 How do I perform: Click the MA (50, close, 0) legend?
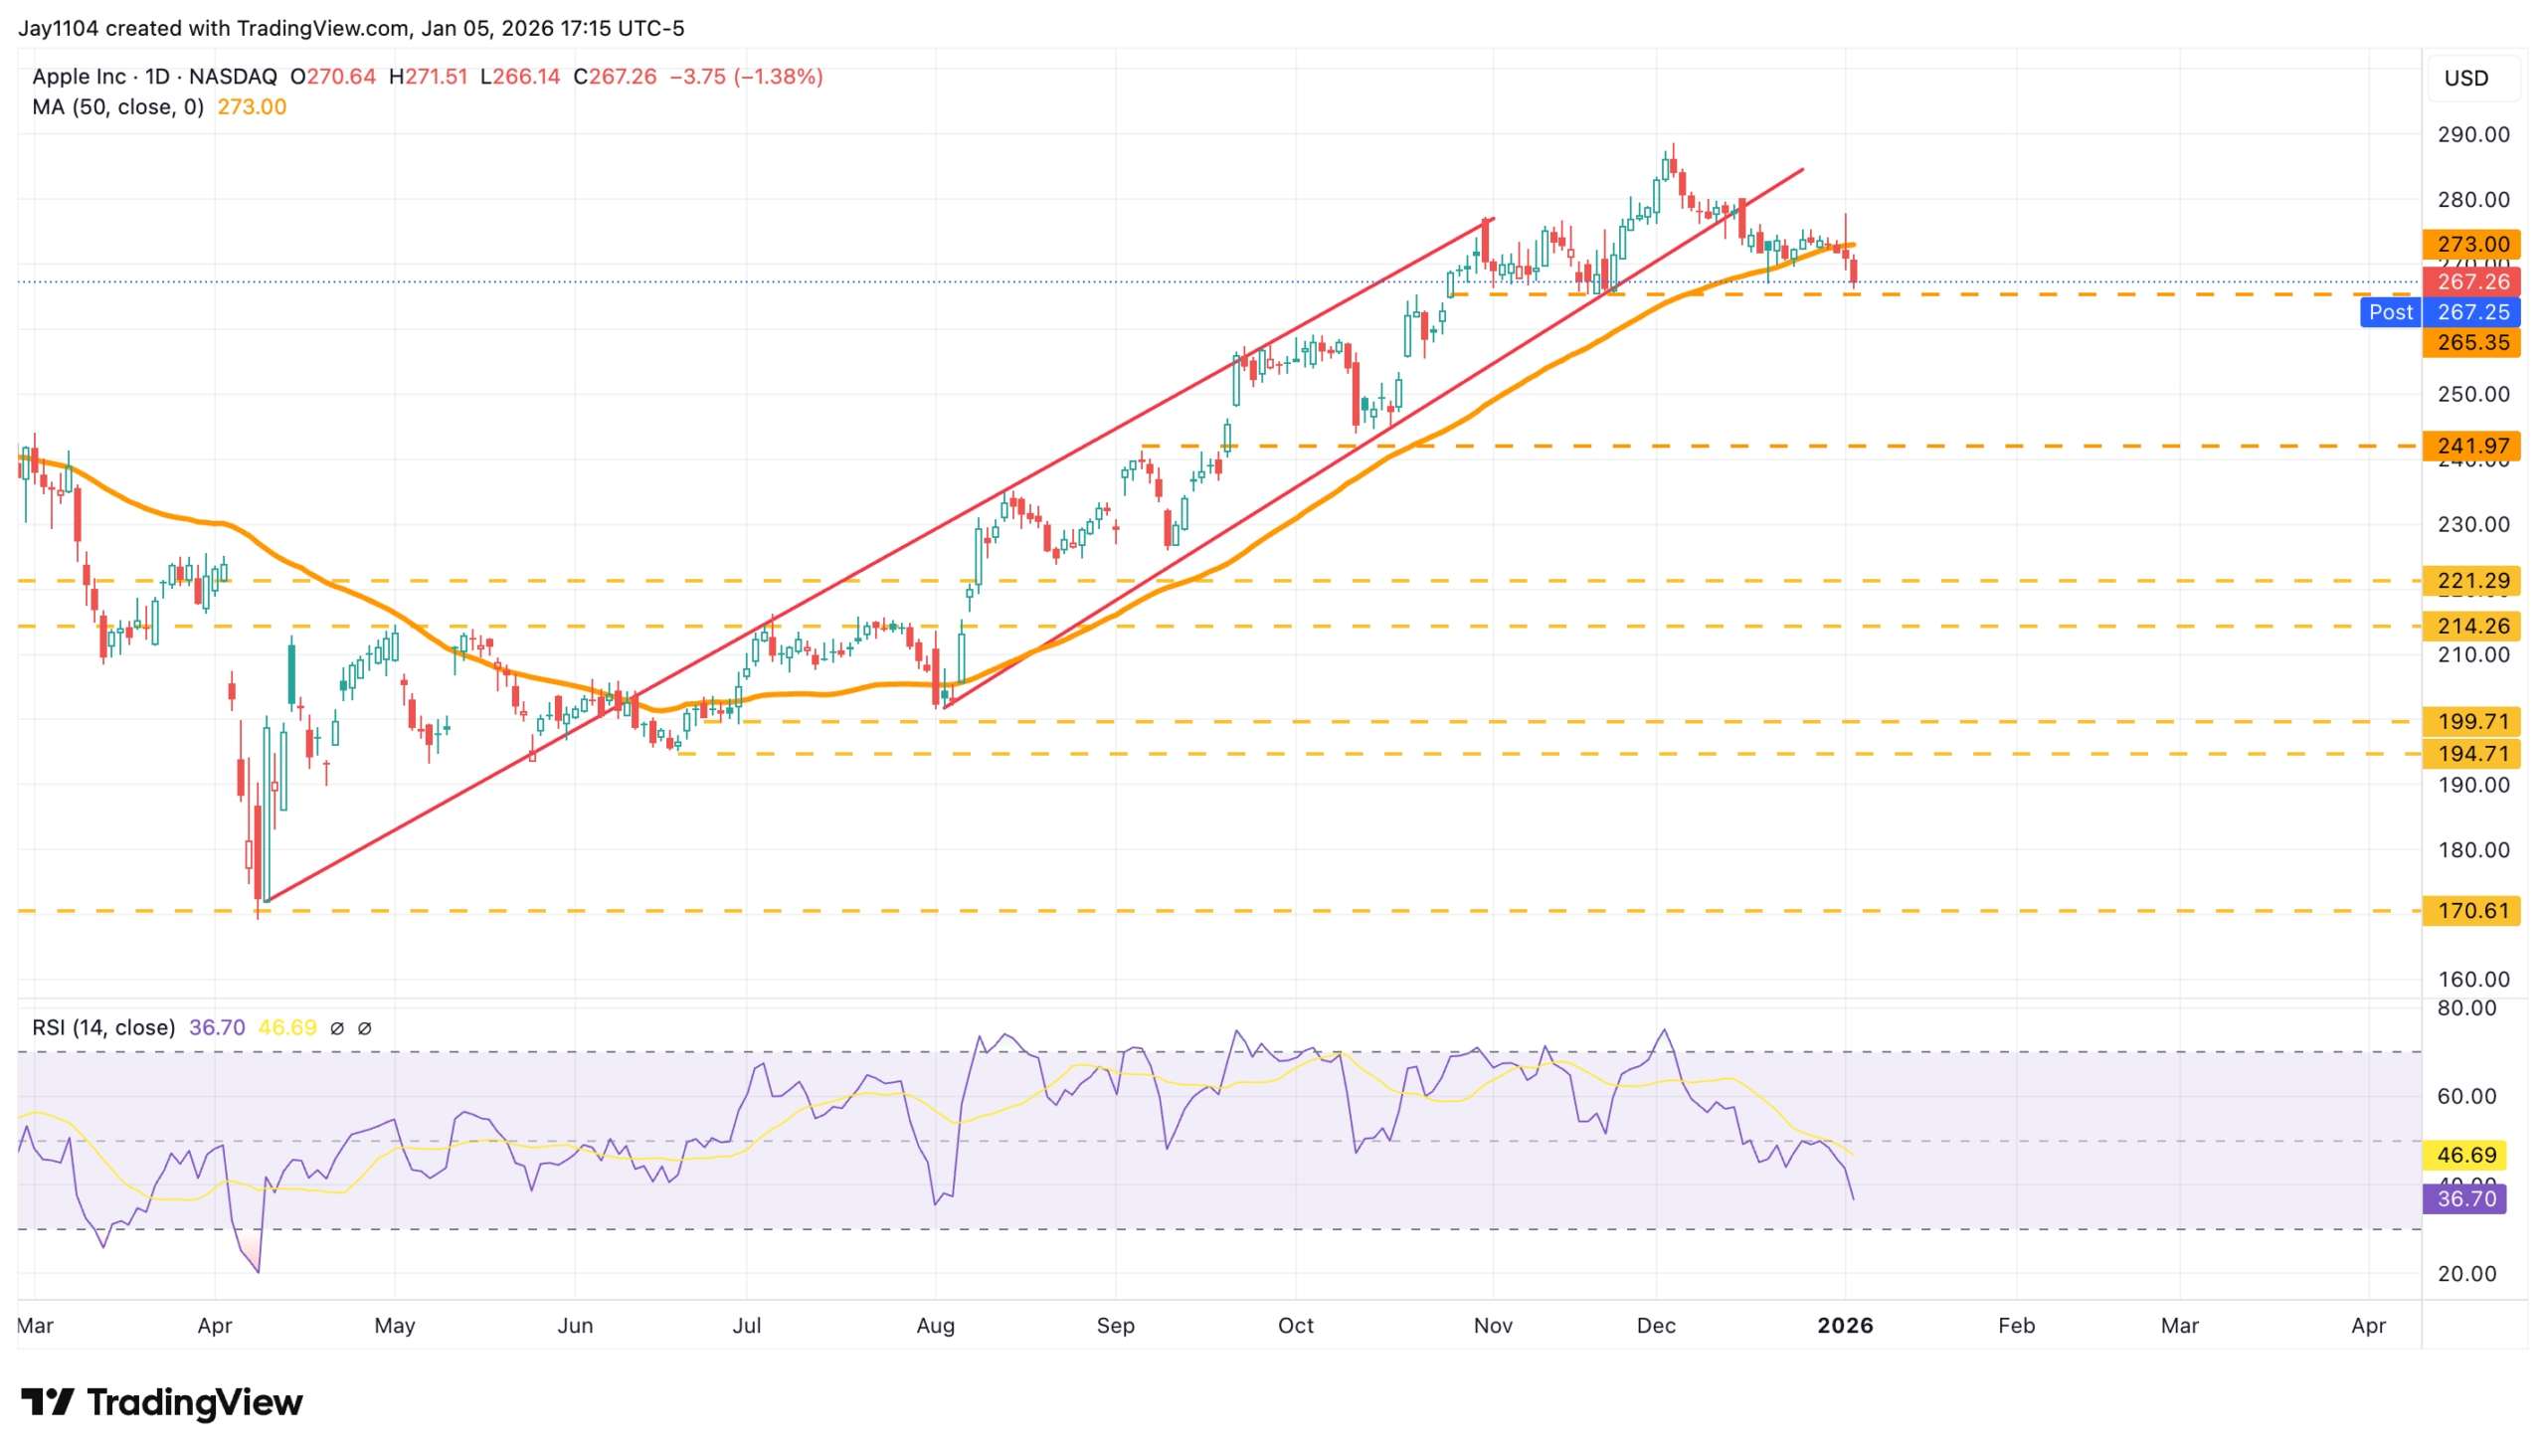[118, 107]
